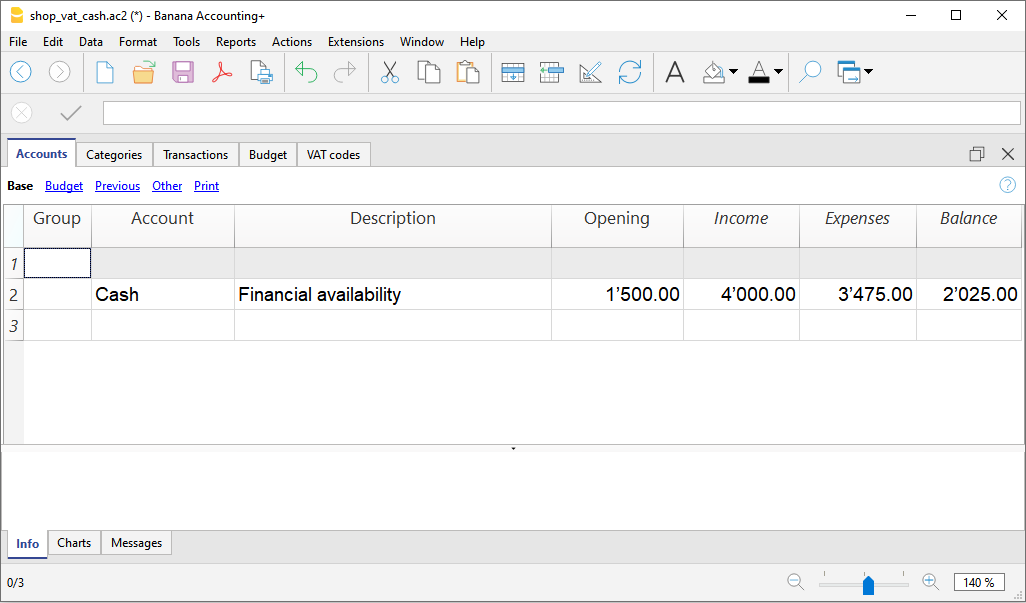Click inside the formula input bar

pos(560,113)
